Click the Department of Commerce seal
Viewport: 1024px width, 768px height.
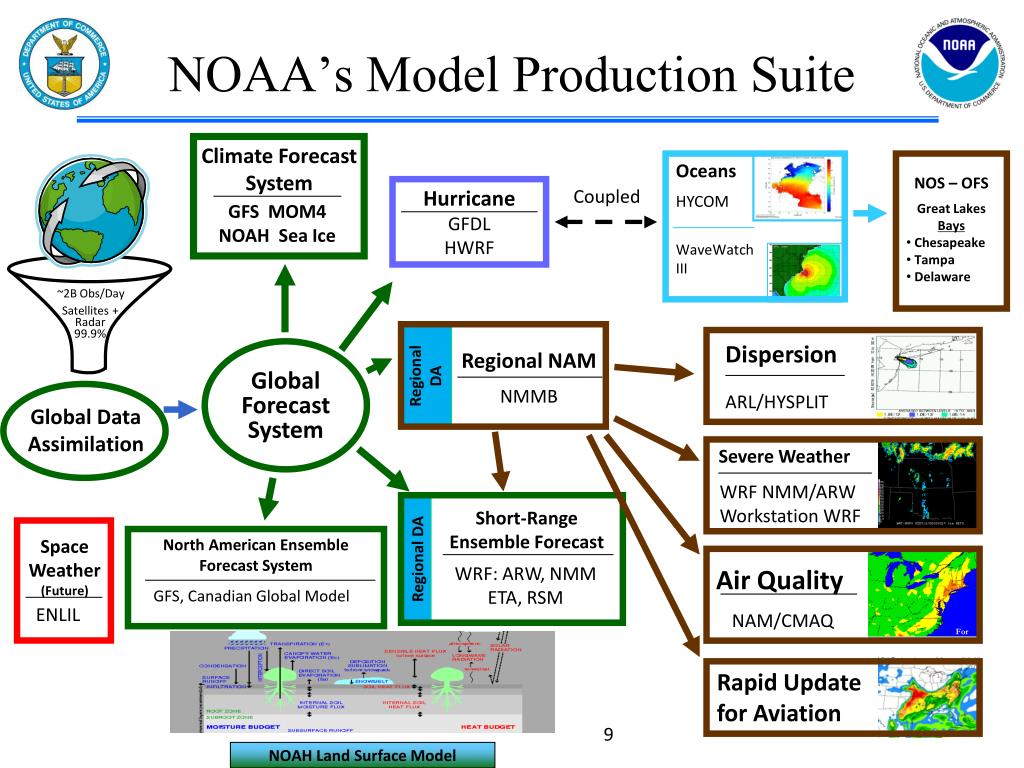(x=64, y=64)
